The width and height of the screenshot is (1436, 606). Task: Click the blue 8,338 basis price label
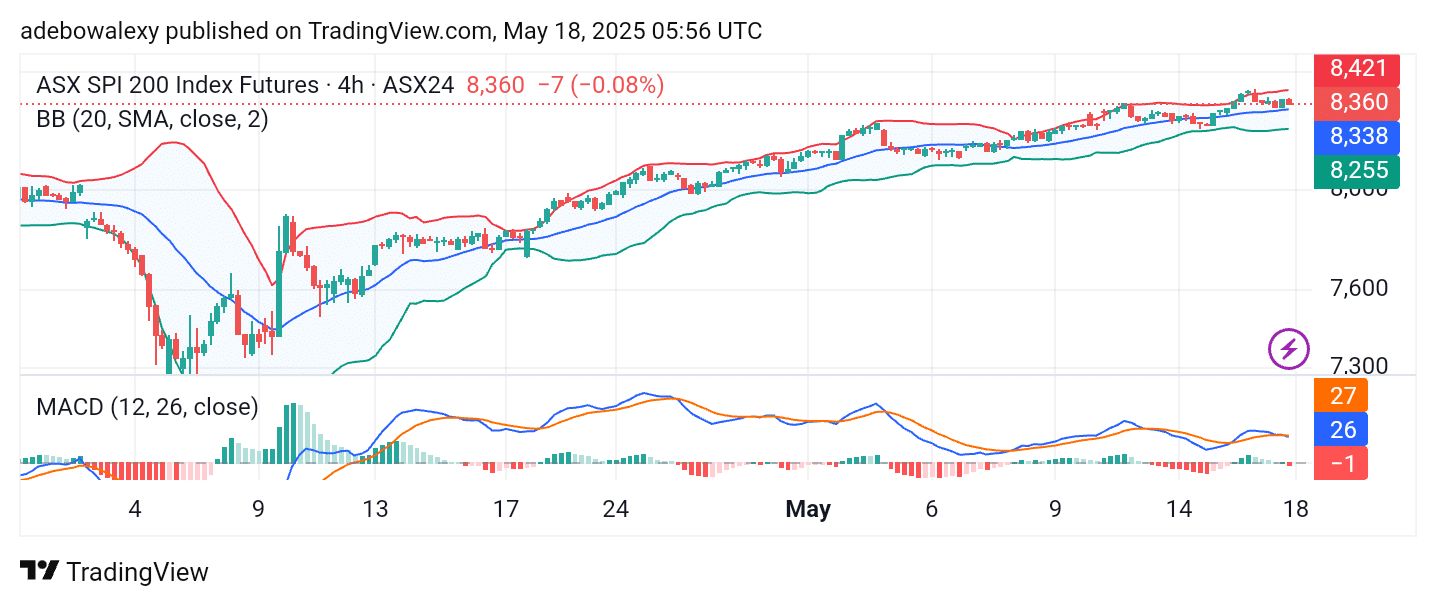1358,137
